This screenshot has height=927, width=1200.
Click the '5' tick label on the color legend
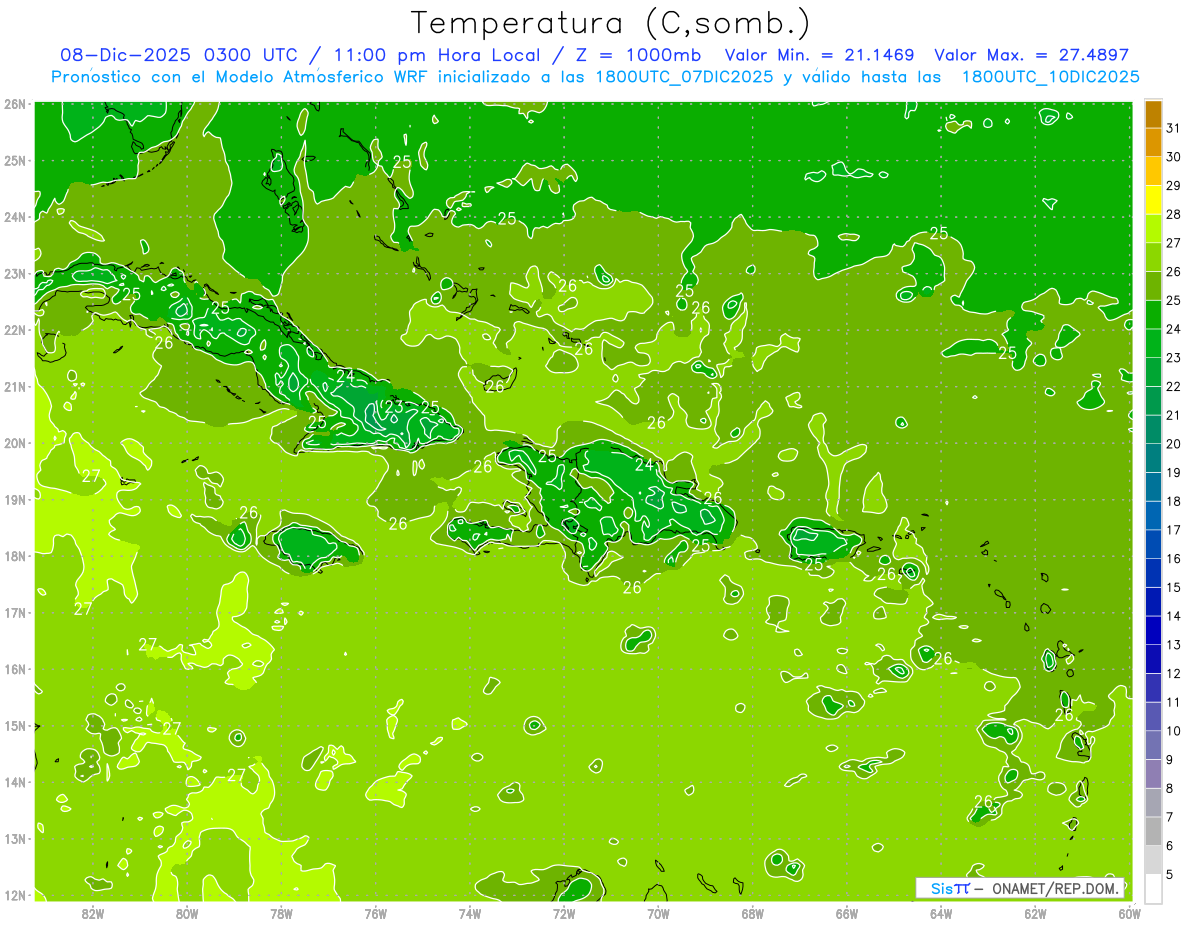pos(1170,874)
